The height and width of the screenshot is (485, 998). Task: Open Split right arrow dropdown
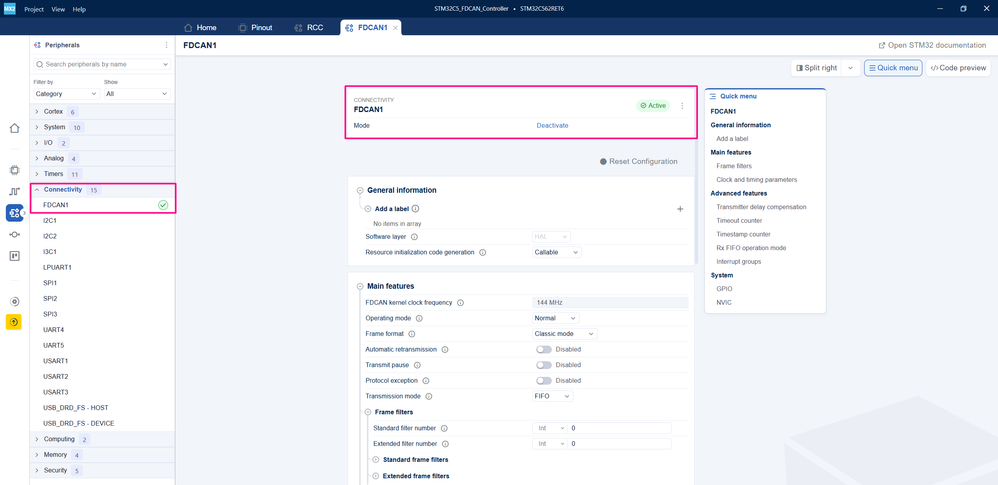pos(851,67)
